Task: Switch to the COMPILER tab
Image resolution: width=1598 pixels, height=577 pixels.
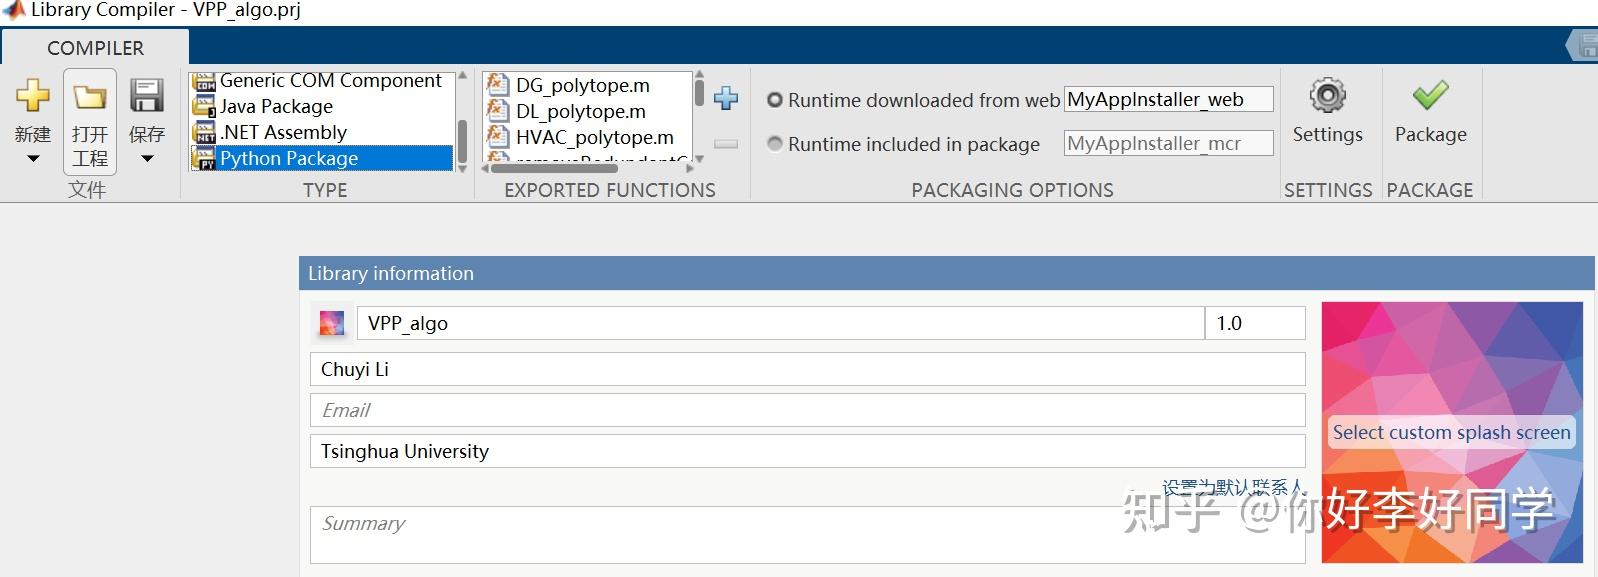Action: (x=95, y=48)
